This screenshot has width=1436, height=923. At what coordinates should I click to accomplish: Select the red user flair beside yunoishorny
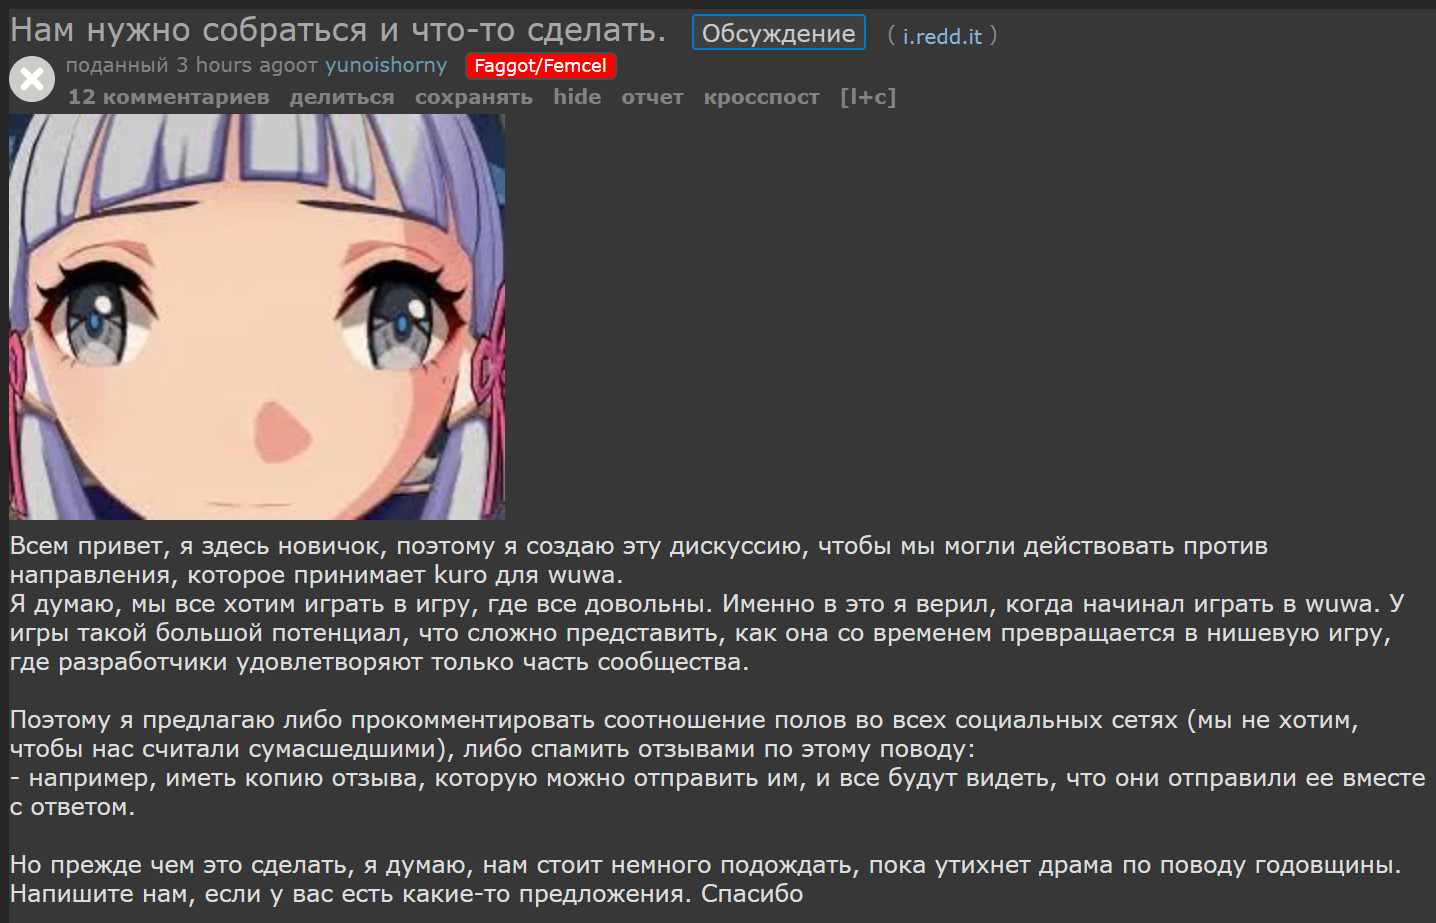pyautogui.click(x=540, y=66)
